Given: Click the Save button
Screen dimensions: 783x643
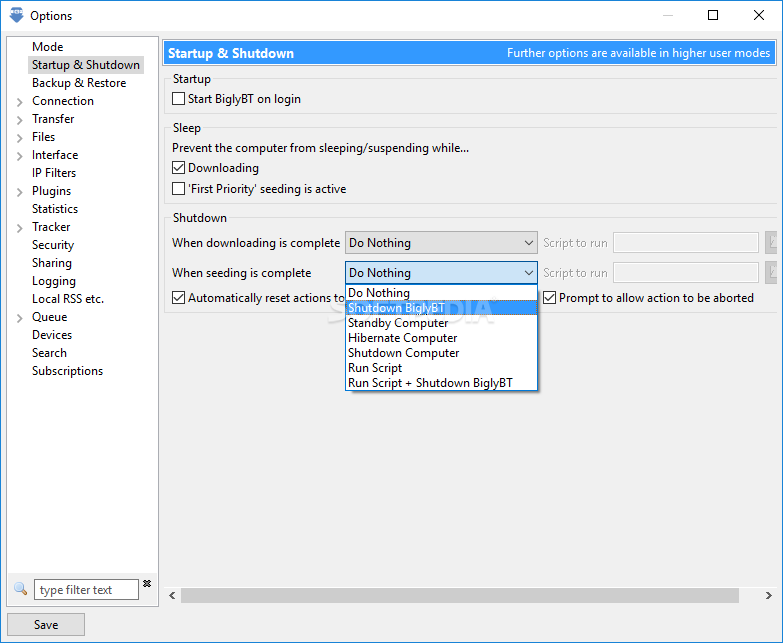Looking at the screenshot, I should [46, 625].
